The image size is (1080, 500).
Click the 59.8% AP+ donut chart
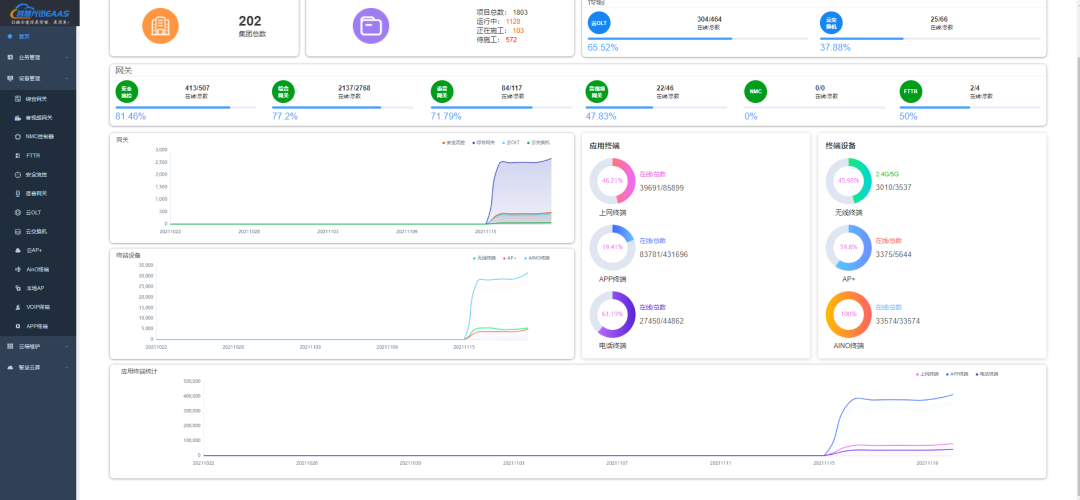848,247
